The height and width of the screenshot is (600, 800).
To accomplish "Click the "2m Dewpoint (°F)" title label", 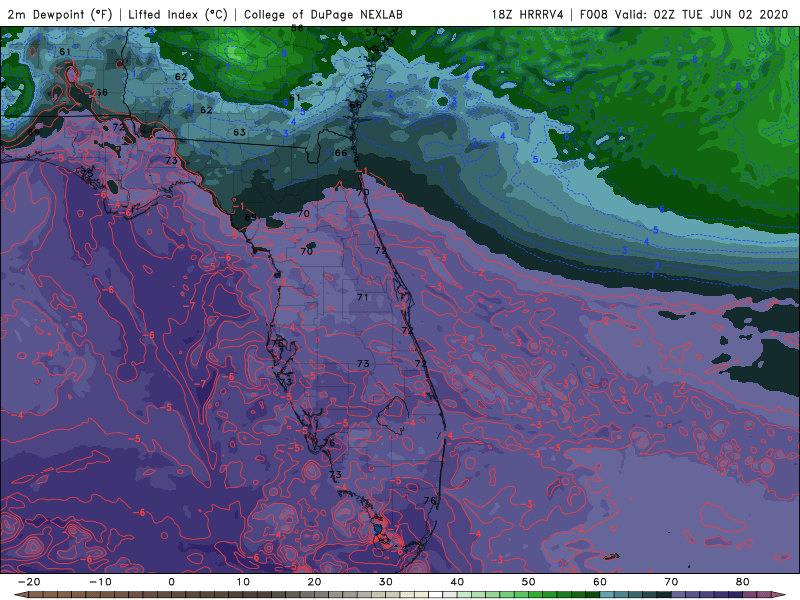I will click(60, 14).
